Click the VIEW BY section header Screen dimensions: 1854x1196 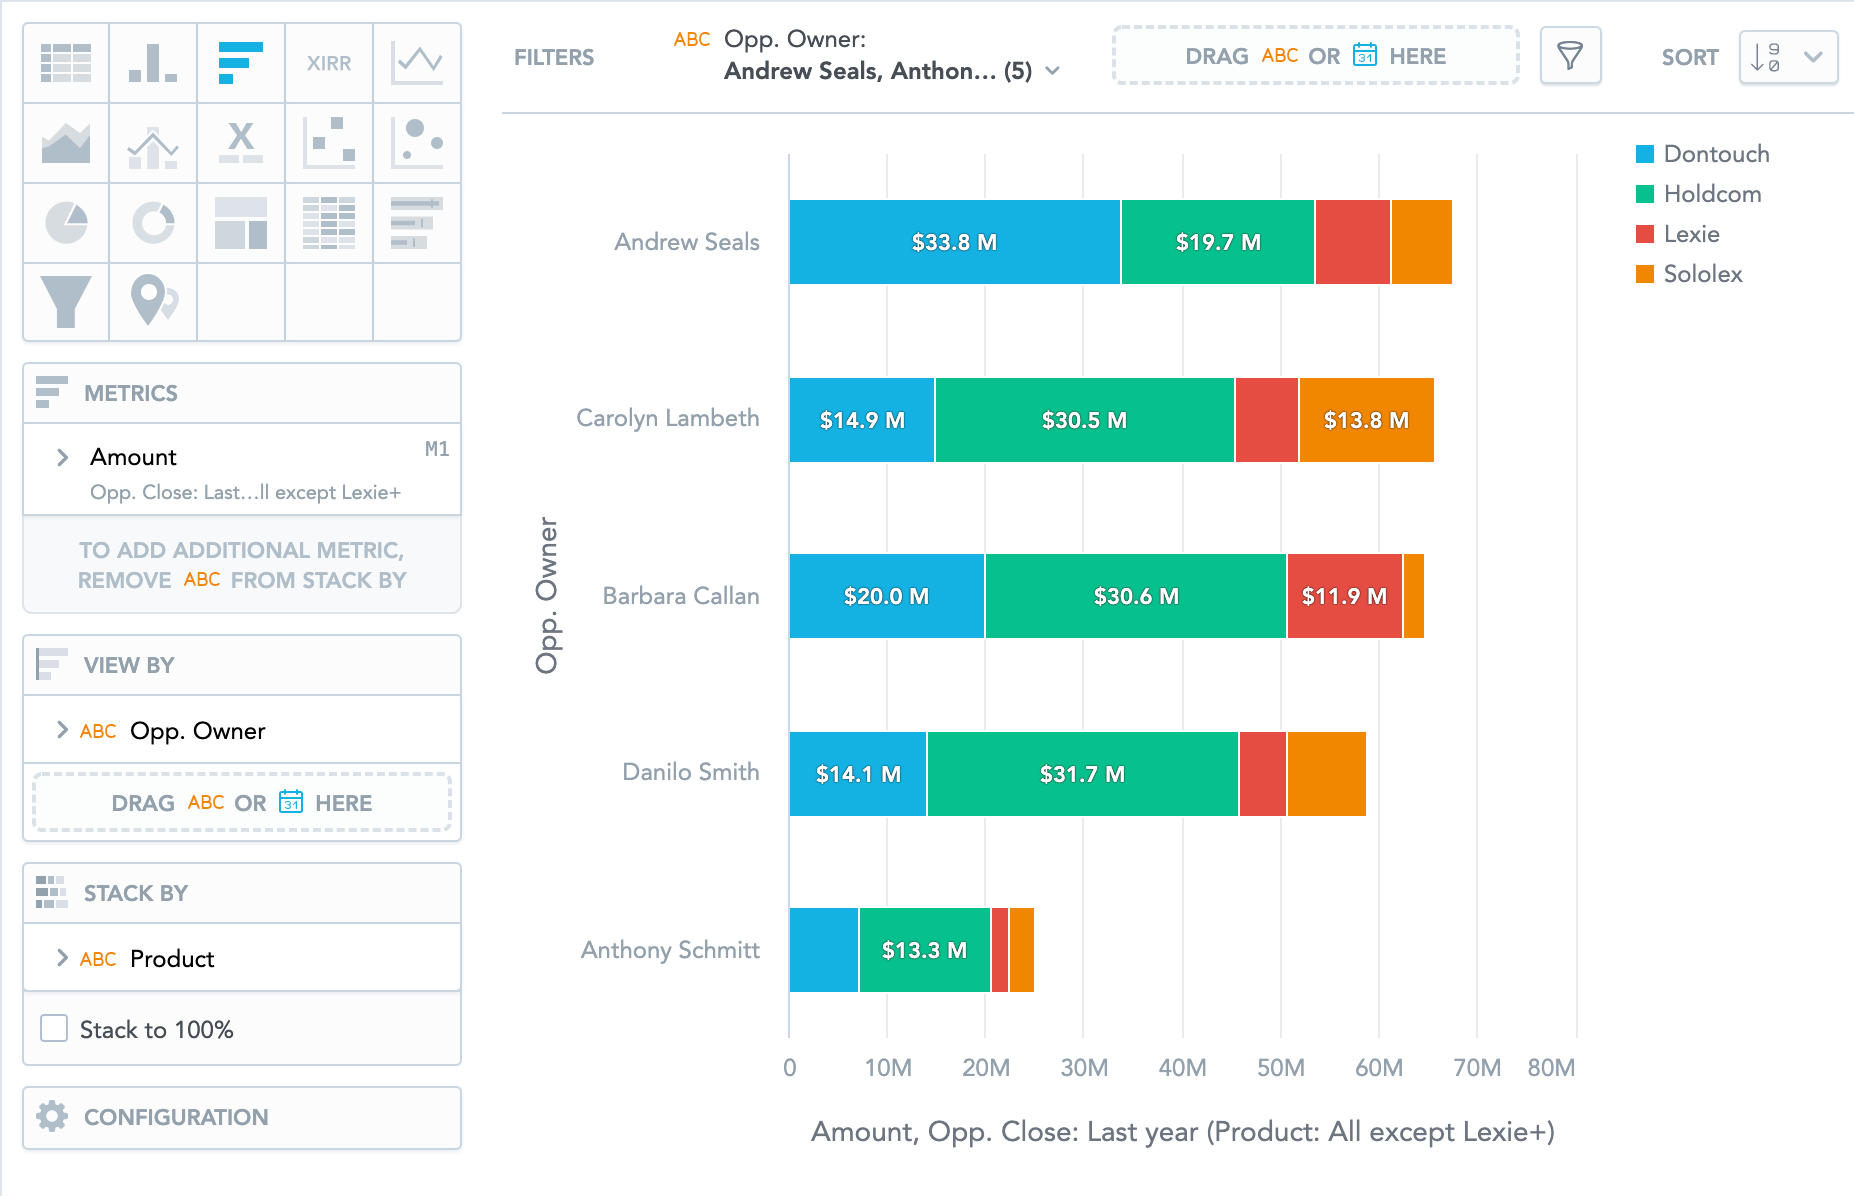242,665
